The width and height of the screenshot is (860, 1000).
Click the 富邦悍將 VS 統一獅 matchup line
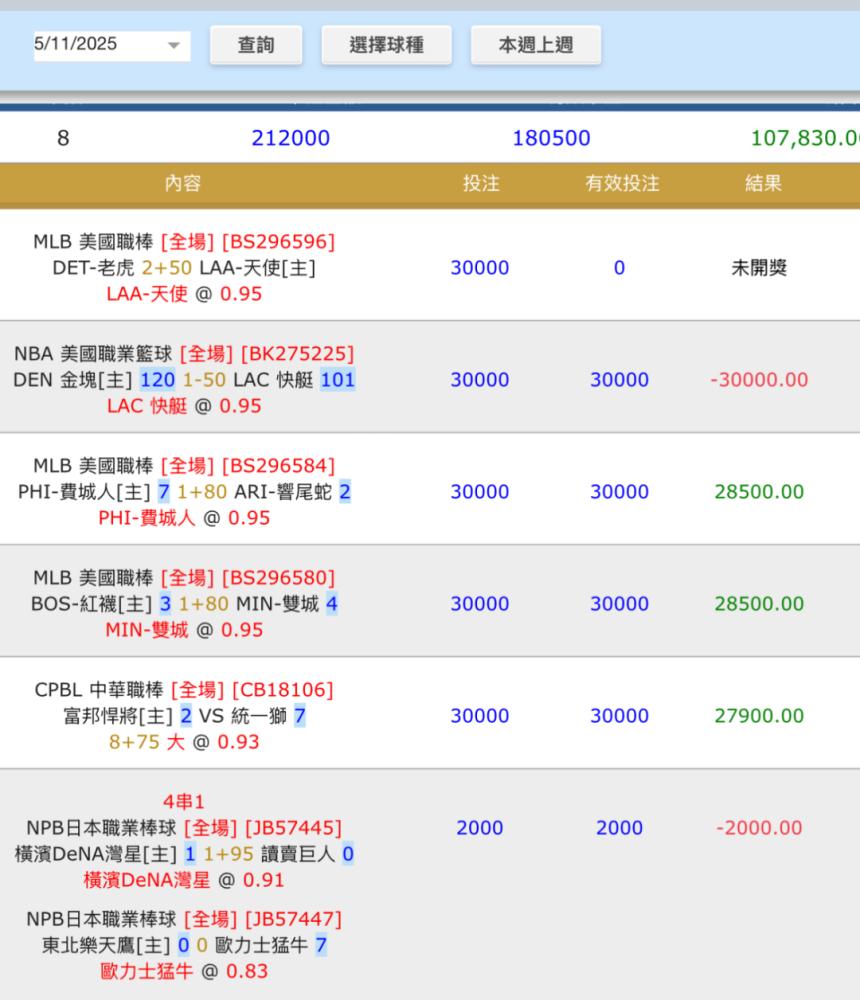coord(184,717)
